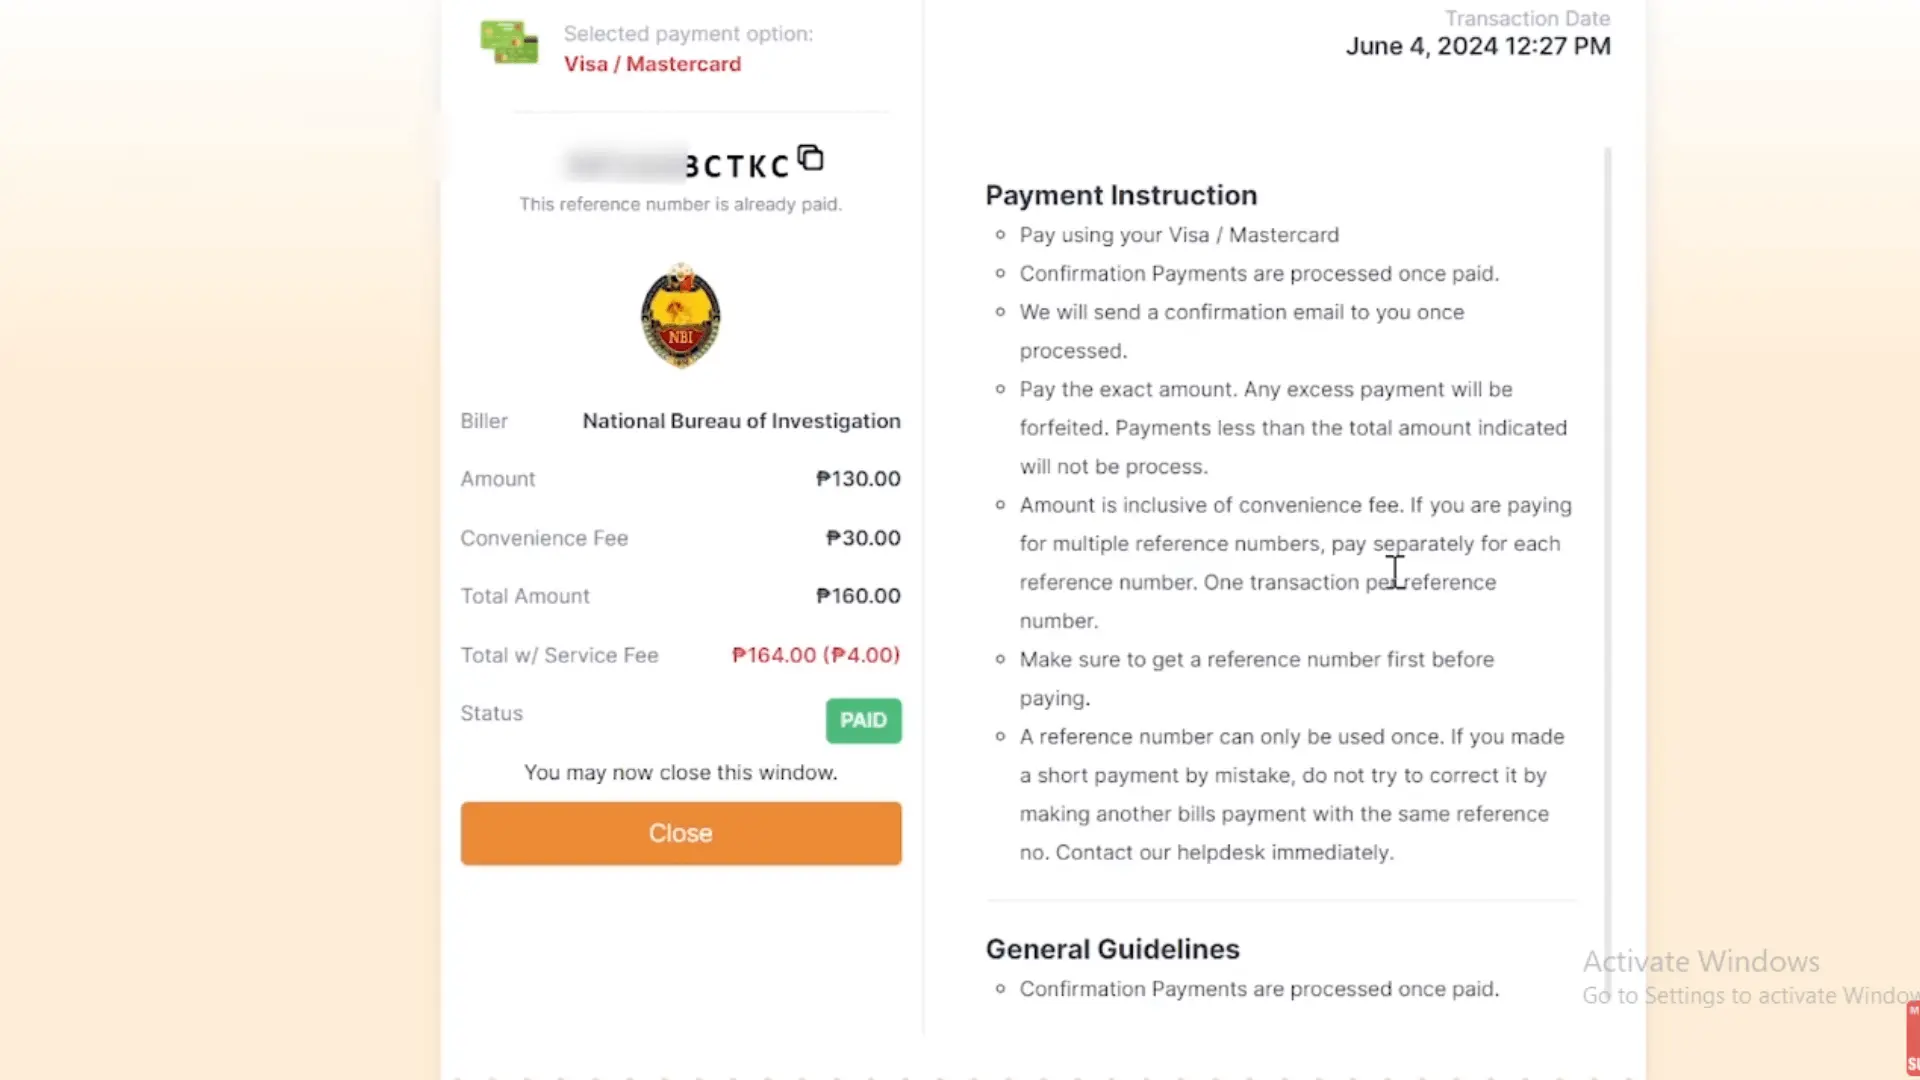Image resolution: width=1920 pixels, height=1080 pixels.
Task: Click the reference number ending in CTKC
Action: pos(680,166)
